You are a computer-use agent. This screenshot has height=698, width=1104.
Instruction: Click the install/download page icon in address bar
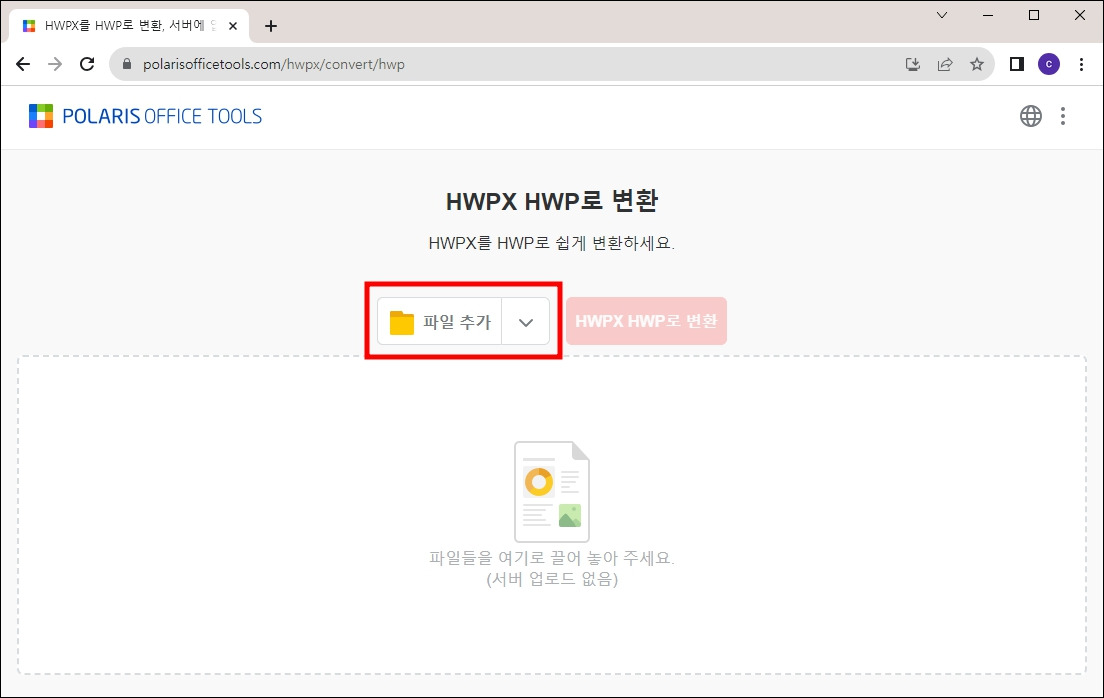tap(912, 63)
